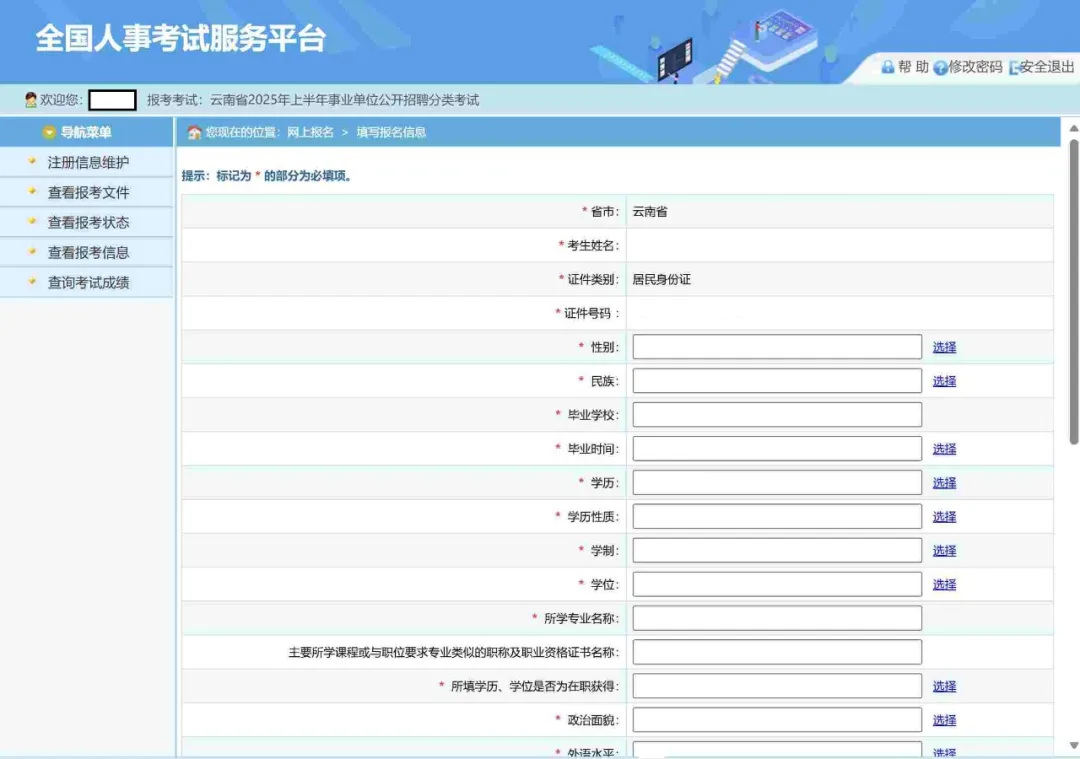This screenshot has height=759, width=1080.
Task: Open the 选择 picker for 毕业时间
Action: [943, 448]
